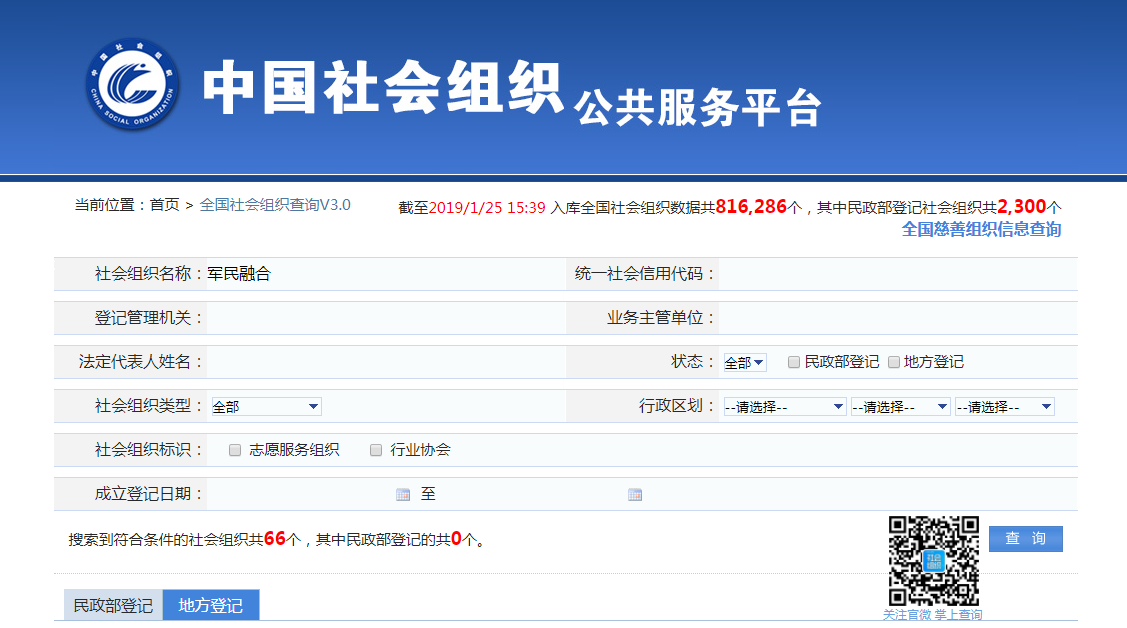Click the QR code image

click(934, 561)
